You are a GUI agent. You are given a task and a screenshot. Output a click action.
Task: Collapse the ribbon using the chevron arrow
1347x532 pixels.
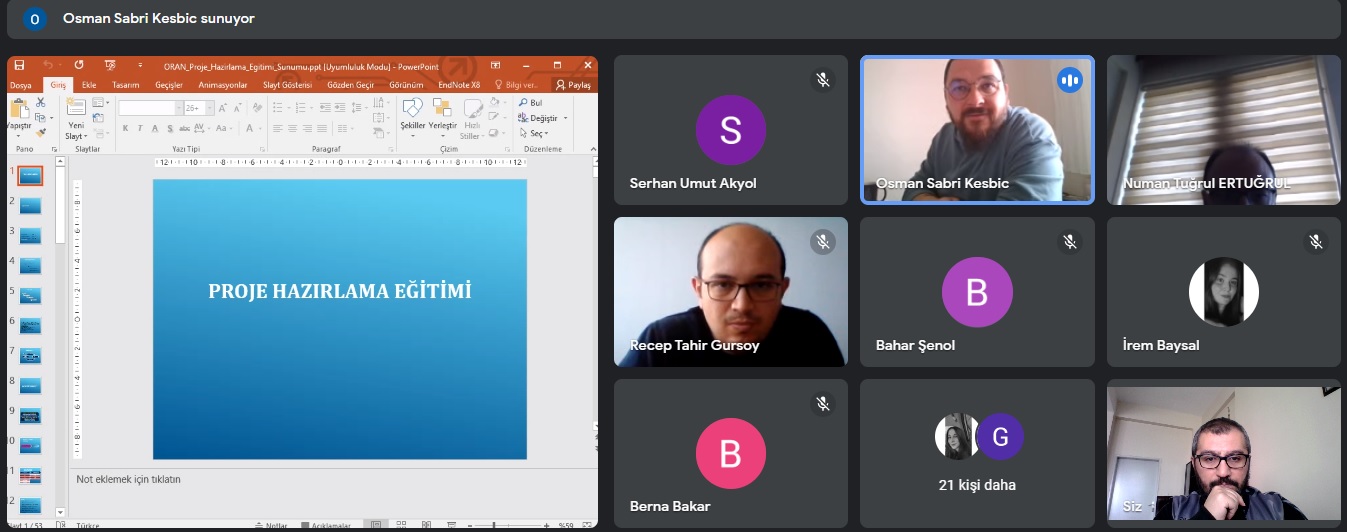point(593,149)
